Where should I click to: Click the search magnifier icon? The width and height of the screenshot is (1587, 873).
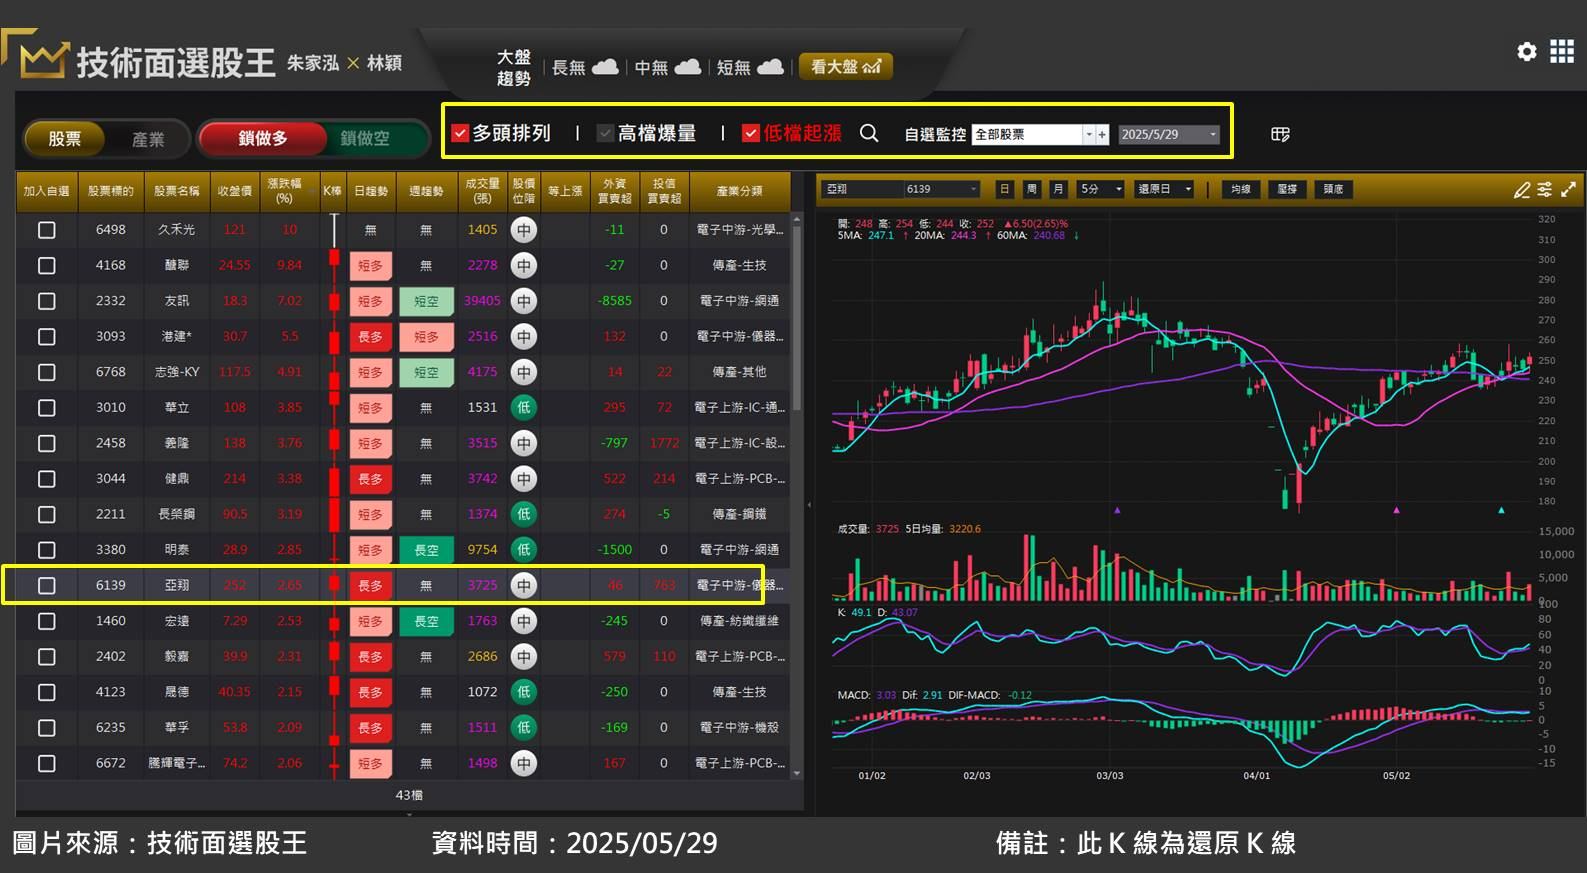click(x=869, y=133)
